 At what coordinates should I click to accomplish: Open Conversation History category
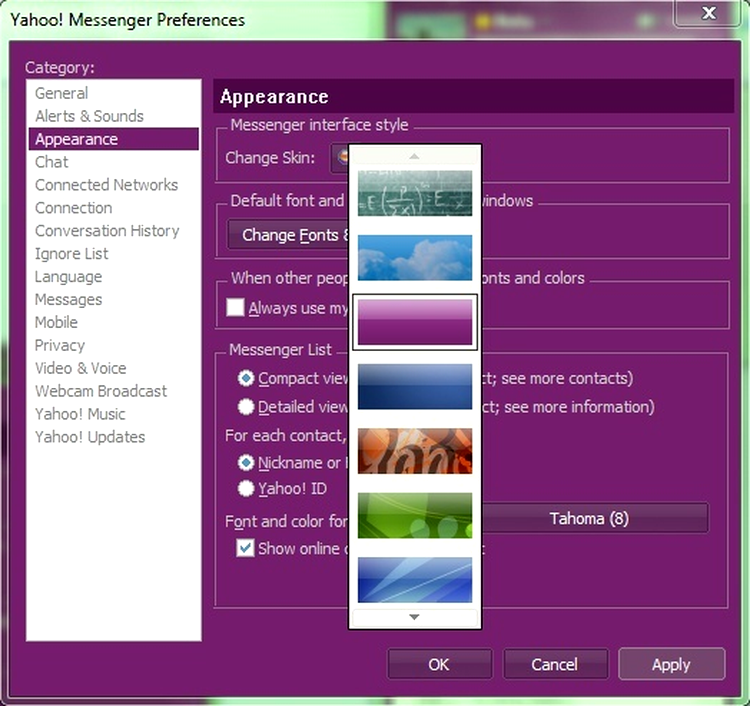click(114, 231)
